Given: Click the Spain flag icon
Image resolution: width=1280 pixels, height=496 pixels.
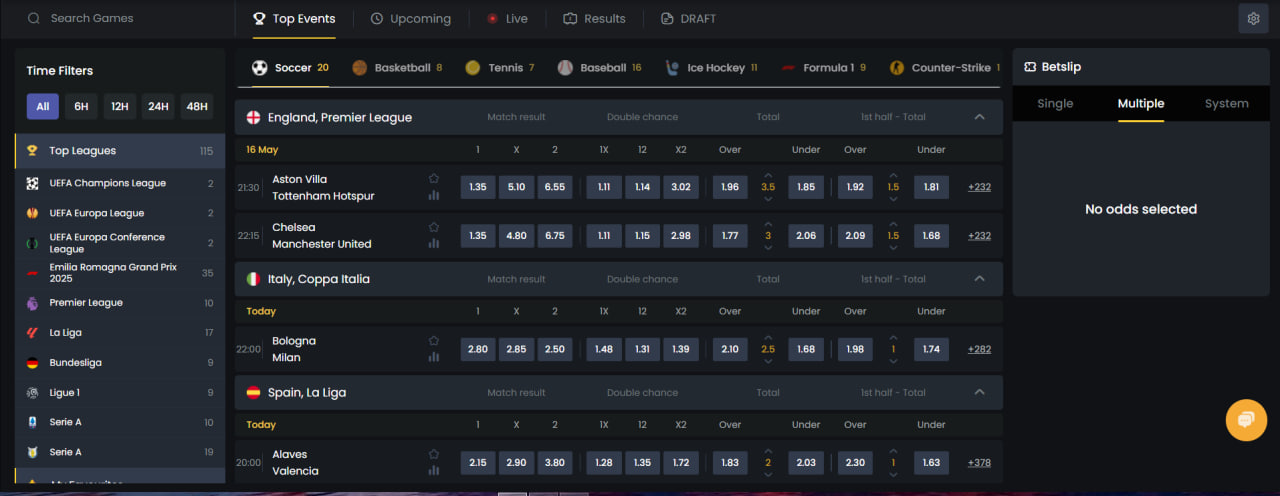Looking at the screenshot, I should [253, 392].
